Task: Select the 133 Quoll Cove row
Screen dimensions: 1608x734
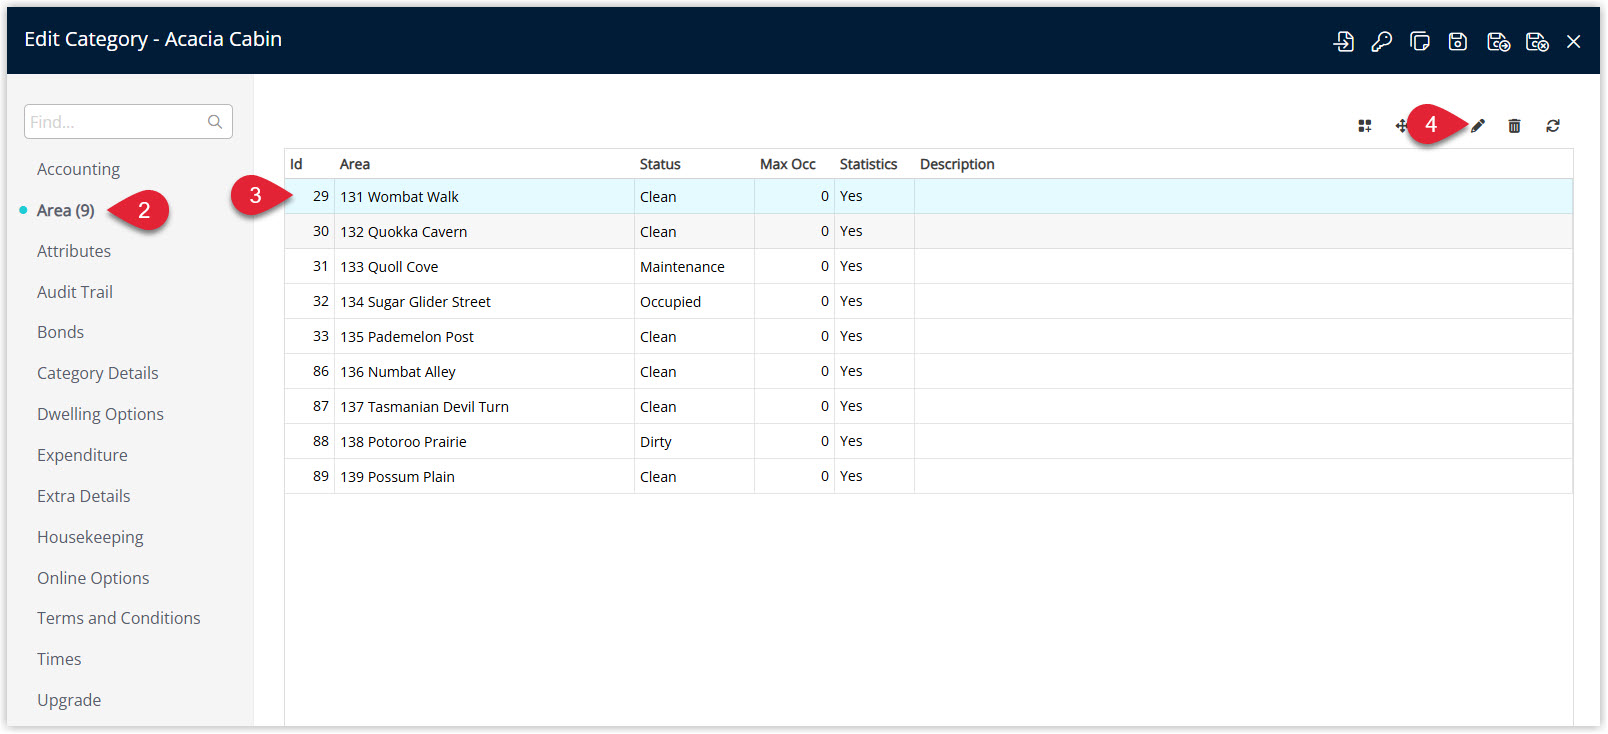Action: click(928, 266)
